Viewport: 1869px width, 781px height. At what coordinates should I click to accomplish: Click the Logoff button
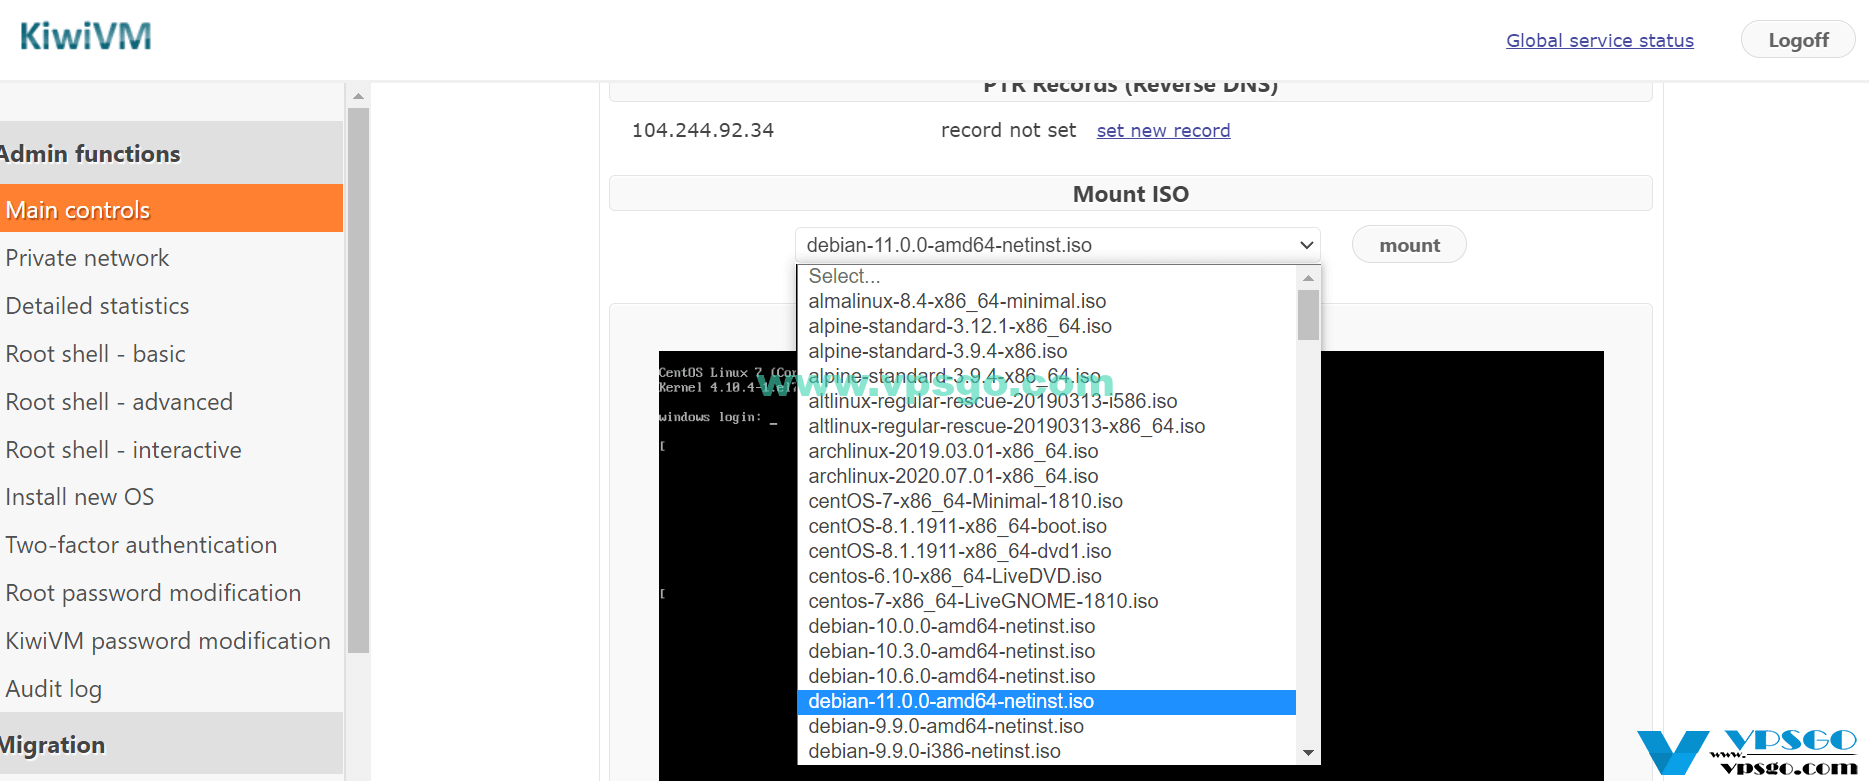1798,40
